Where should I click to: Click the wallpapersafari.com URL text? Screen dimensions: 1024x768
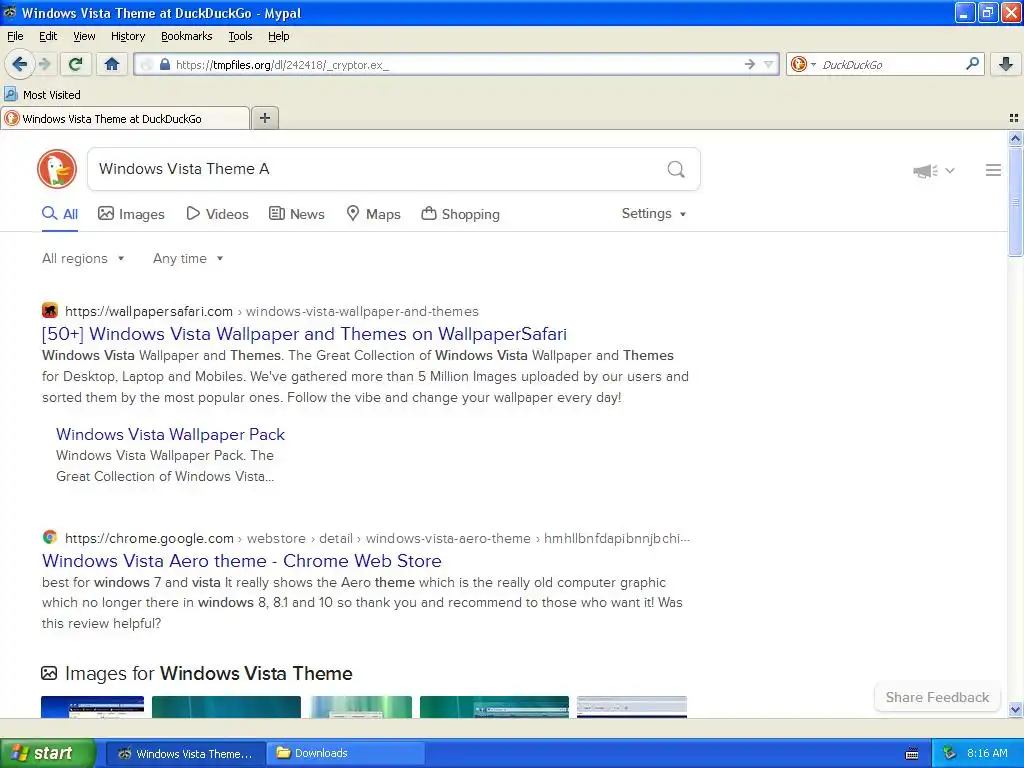pyautogui.click(x=149, y=311)
